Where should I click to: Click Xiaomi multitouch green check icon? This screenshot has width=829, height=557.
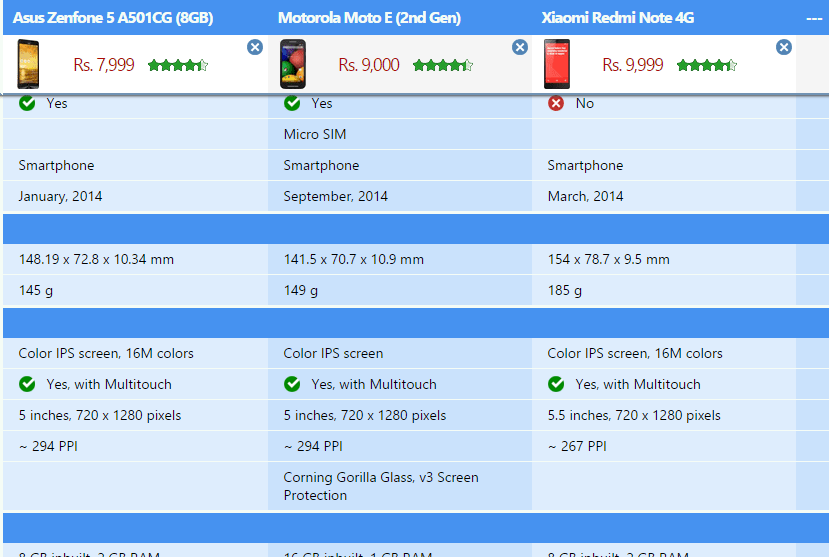[x=556, y=384]
